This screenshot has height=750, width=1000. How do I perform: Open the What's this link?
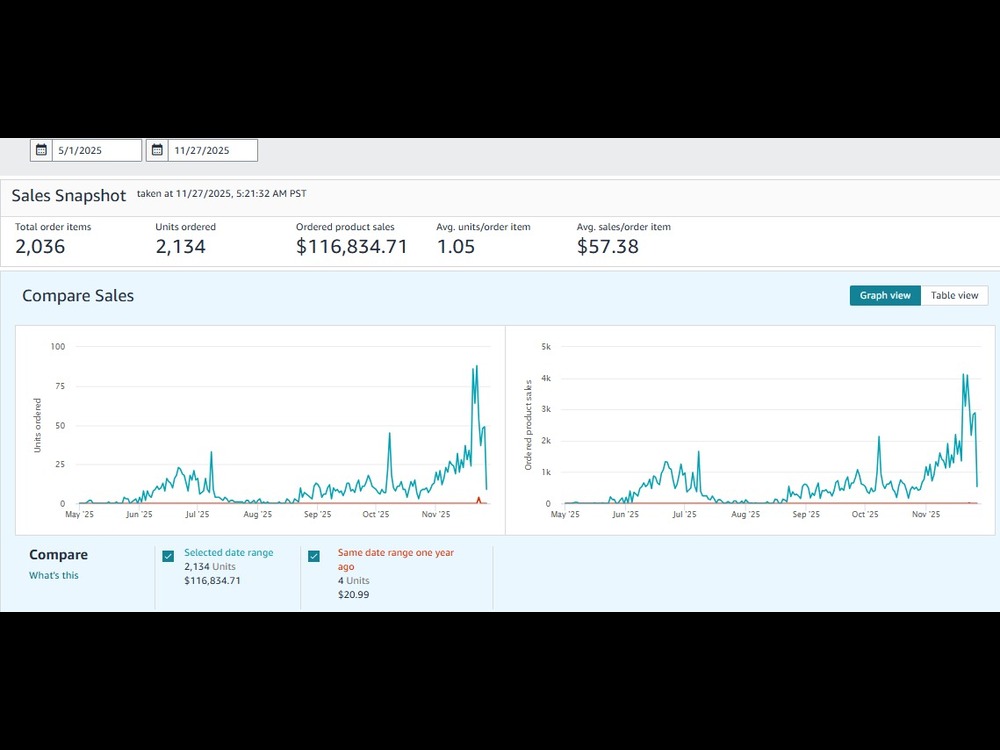point(54,575)
